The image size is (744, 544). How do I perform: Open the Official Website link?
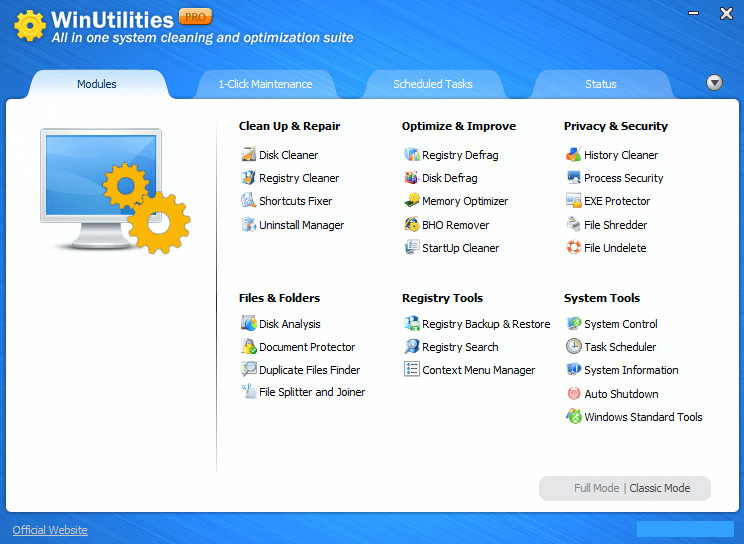[x=50, y=530]
